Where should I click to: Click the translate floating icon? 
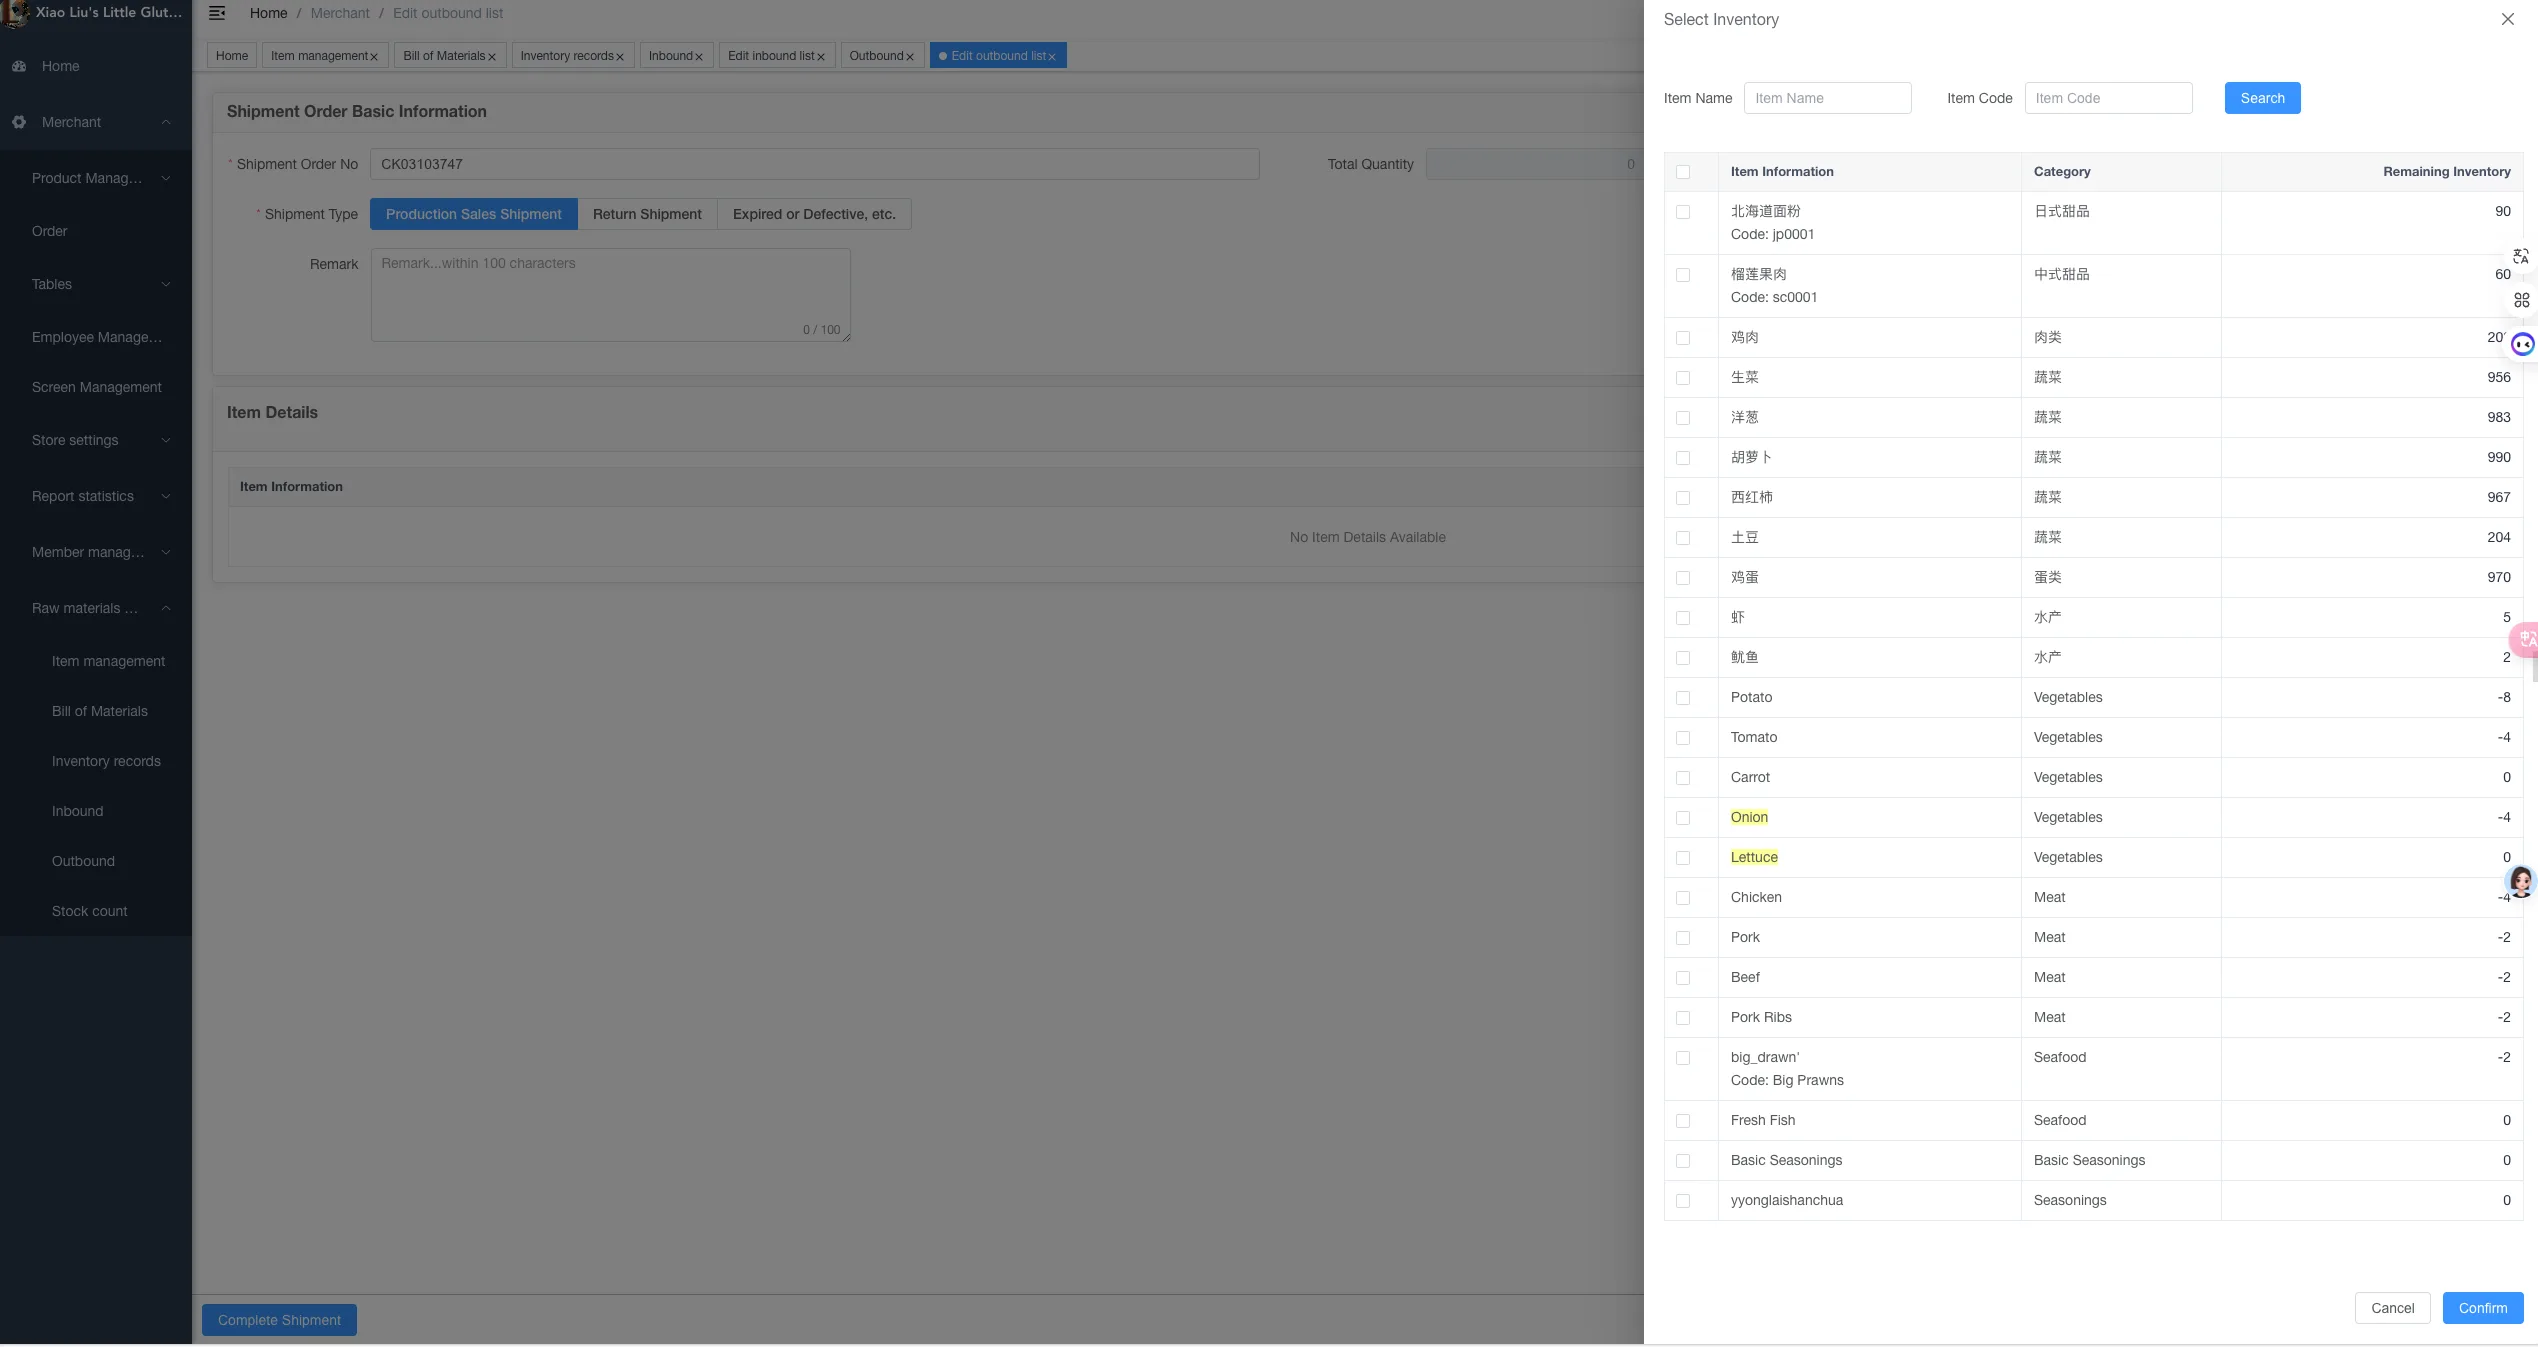[2521, 257]
